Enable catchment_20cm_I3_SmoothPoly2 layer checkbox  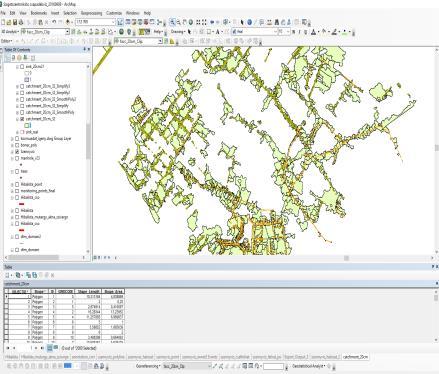tap(22, 99)
